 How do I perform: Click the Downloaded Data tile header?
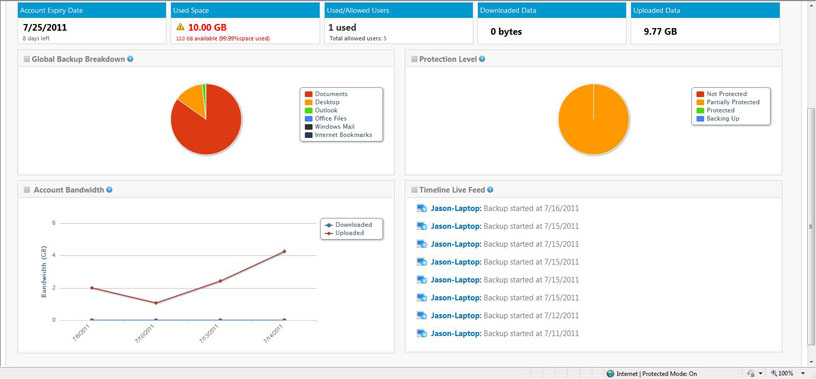[552, 10]
